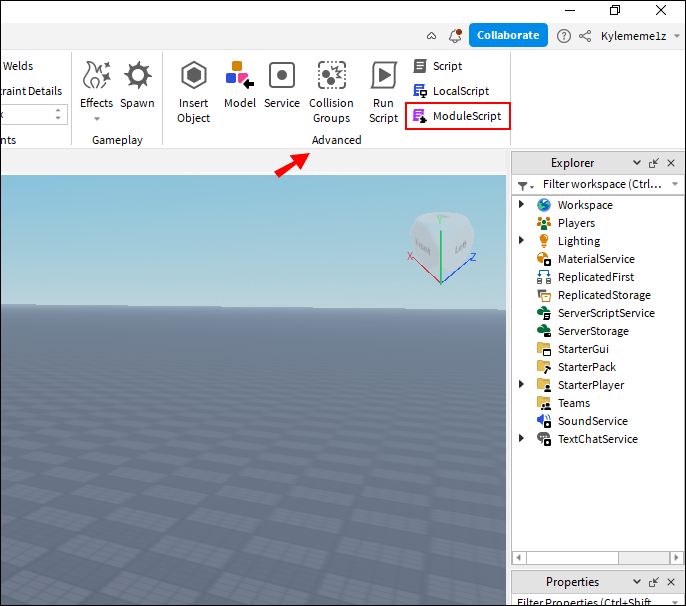Insert a Spawn location
The height and width of the screenshot is (606, 686).
(x=137, y=85)
